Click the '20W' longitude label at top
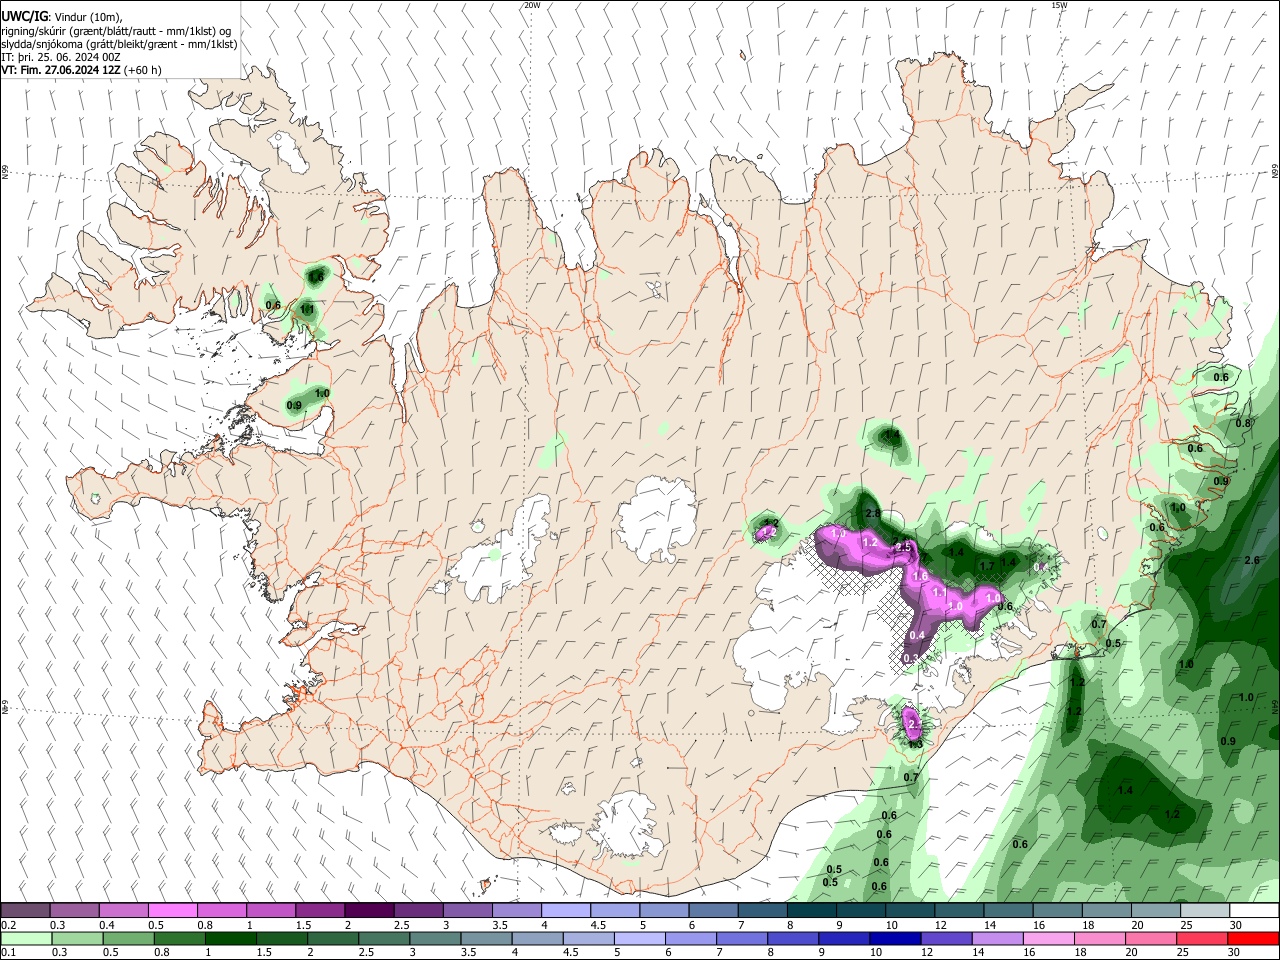The width and height of the screenshot is (1280, 960). pos(532,5)
